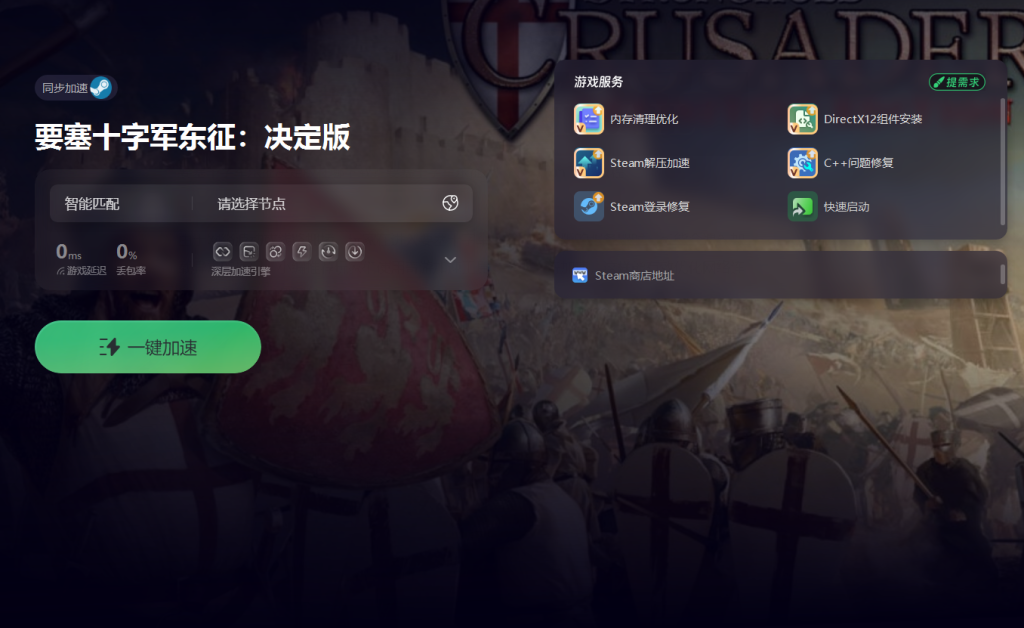Expand the 深层加速引擎 chevron
Screen dimensions: 1024x628
coord(450,260)
